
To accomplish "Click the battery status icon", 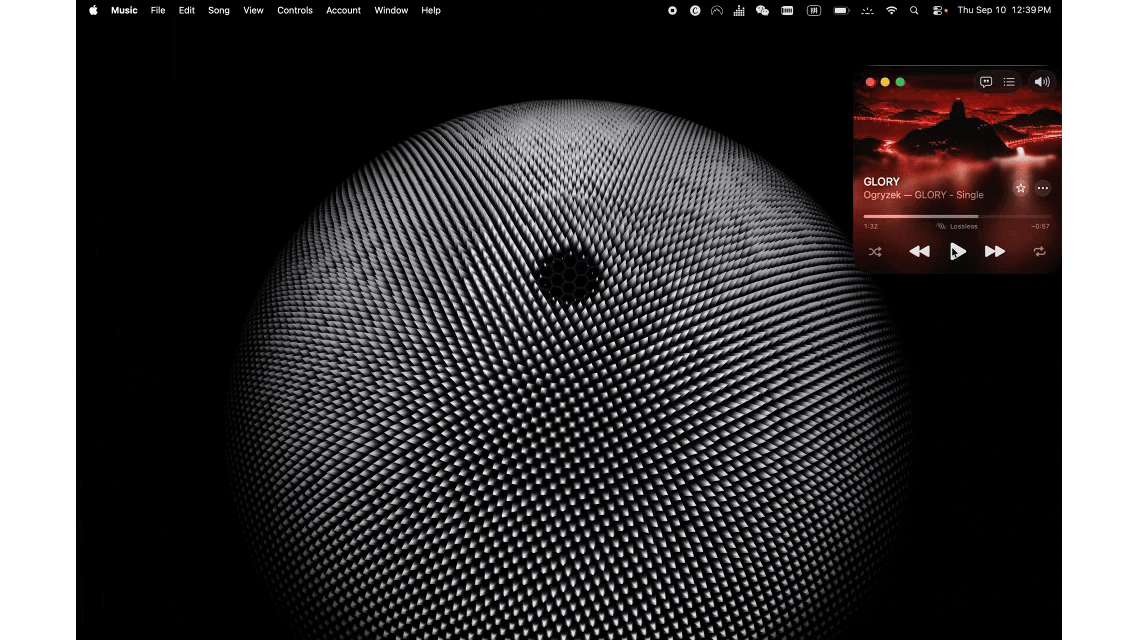I will tap(840, 10).
